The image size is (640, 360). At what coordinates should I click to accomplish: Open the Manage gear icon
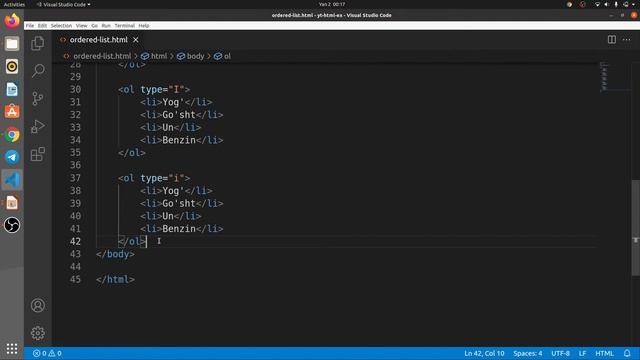coord(38,333)
